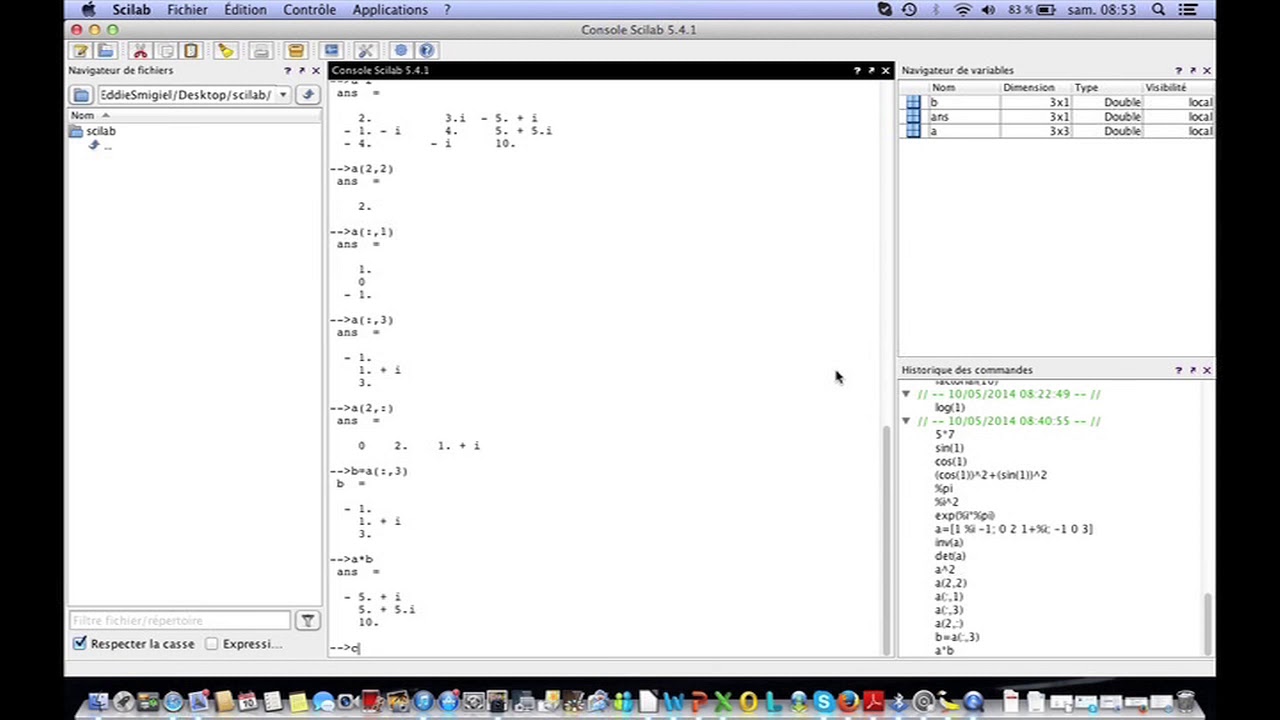The height and width of the screenshot is (720, 1280).
Task: Open SciNotes editor from toolbar
Action: point(81,50)
